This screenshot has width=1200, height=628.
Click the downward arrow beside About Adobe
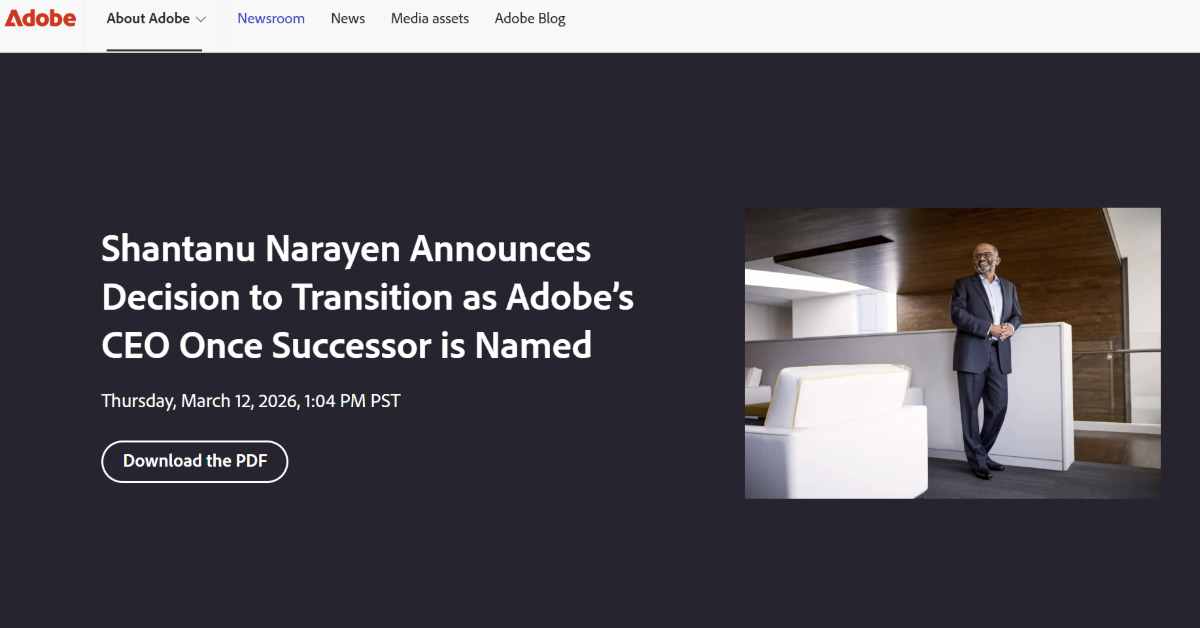tap(200, 18)
